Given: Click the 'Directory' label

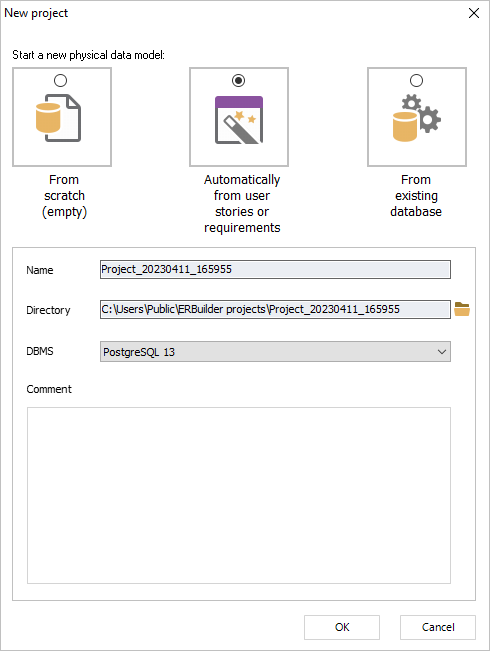Looking at the screenshot, I should 48,310.
